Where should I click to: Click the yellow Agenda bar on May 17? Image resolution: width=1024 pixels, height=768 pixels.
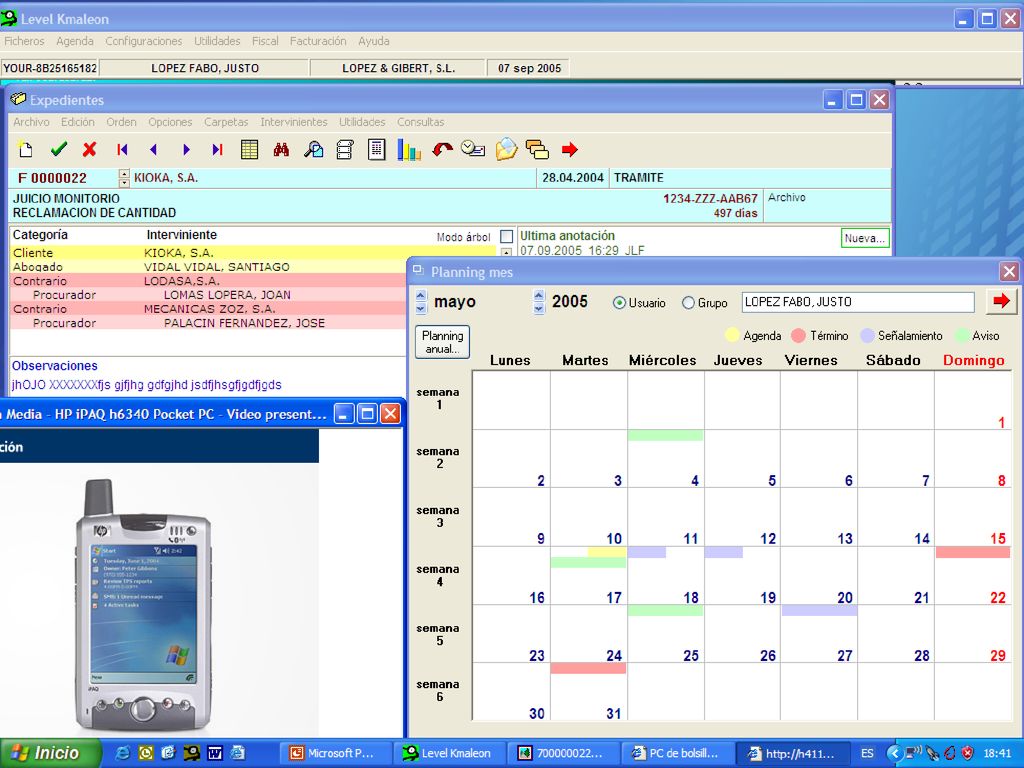click(x=607, y=552)
